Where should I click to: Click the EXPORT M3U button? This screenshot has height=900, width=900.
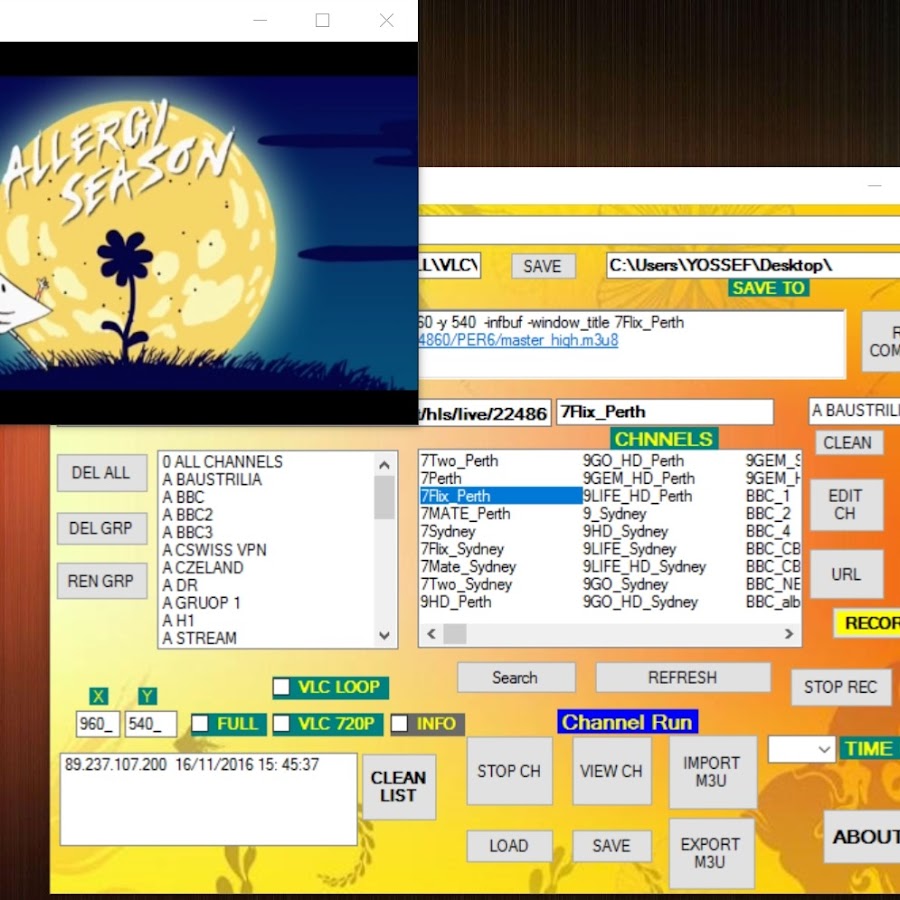tap(711, 854)
